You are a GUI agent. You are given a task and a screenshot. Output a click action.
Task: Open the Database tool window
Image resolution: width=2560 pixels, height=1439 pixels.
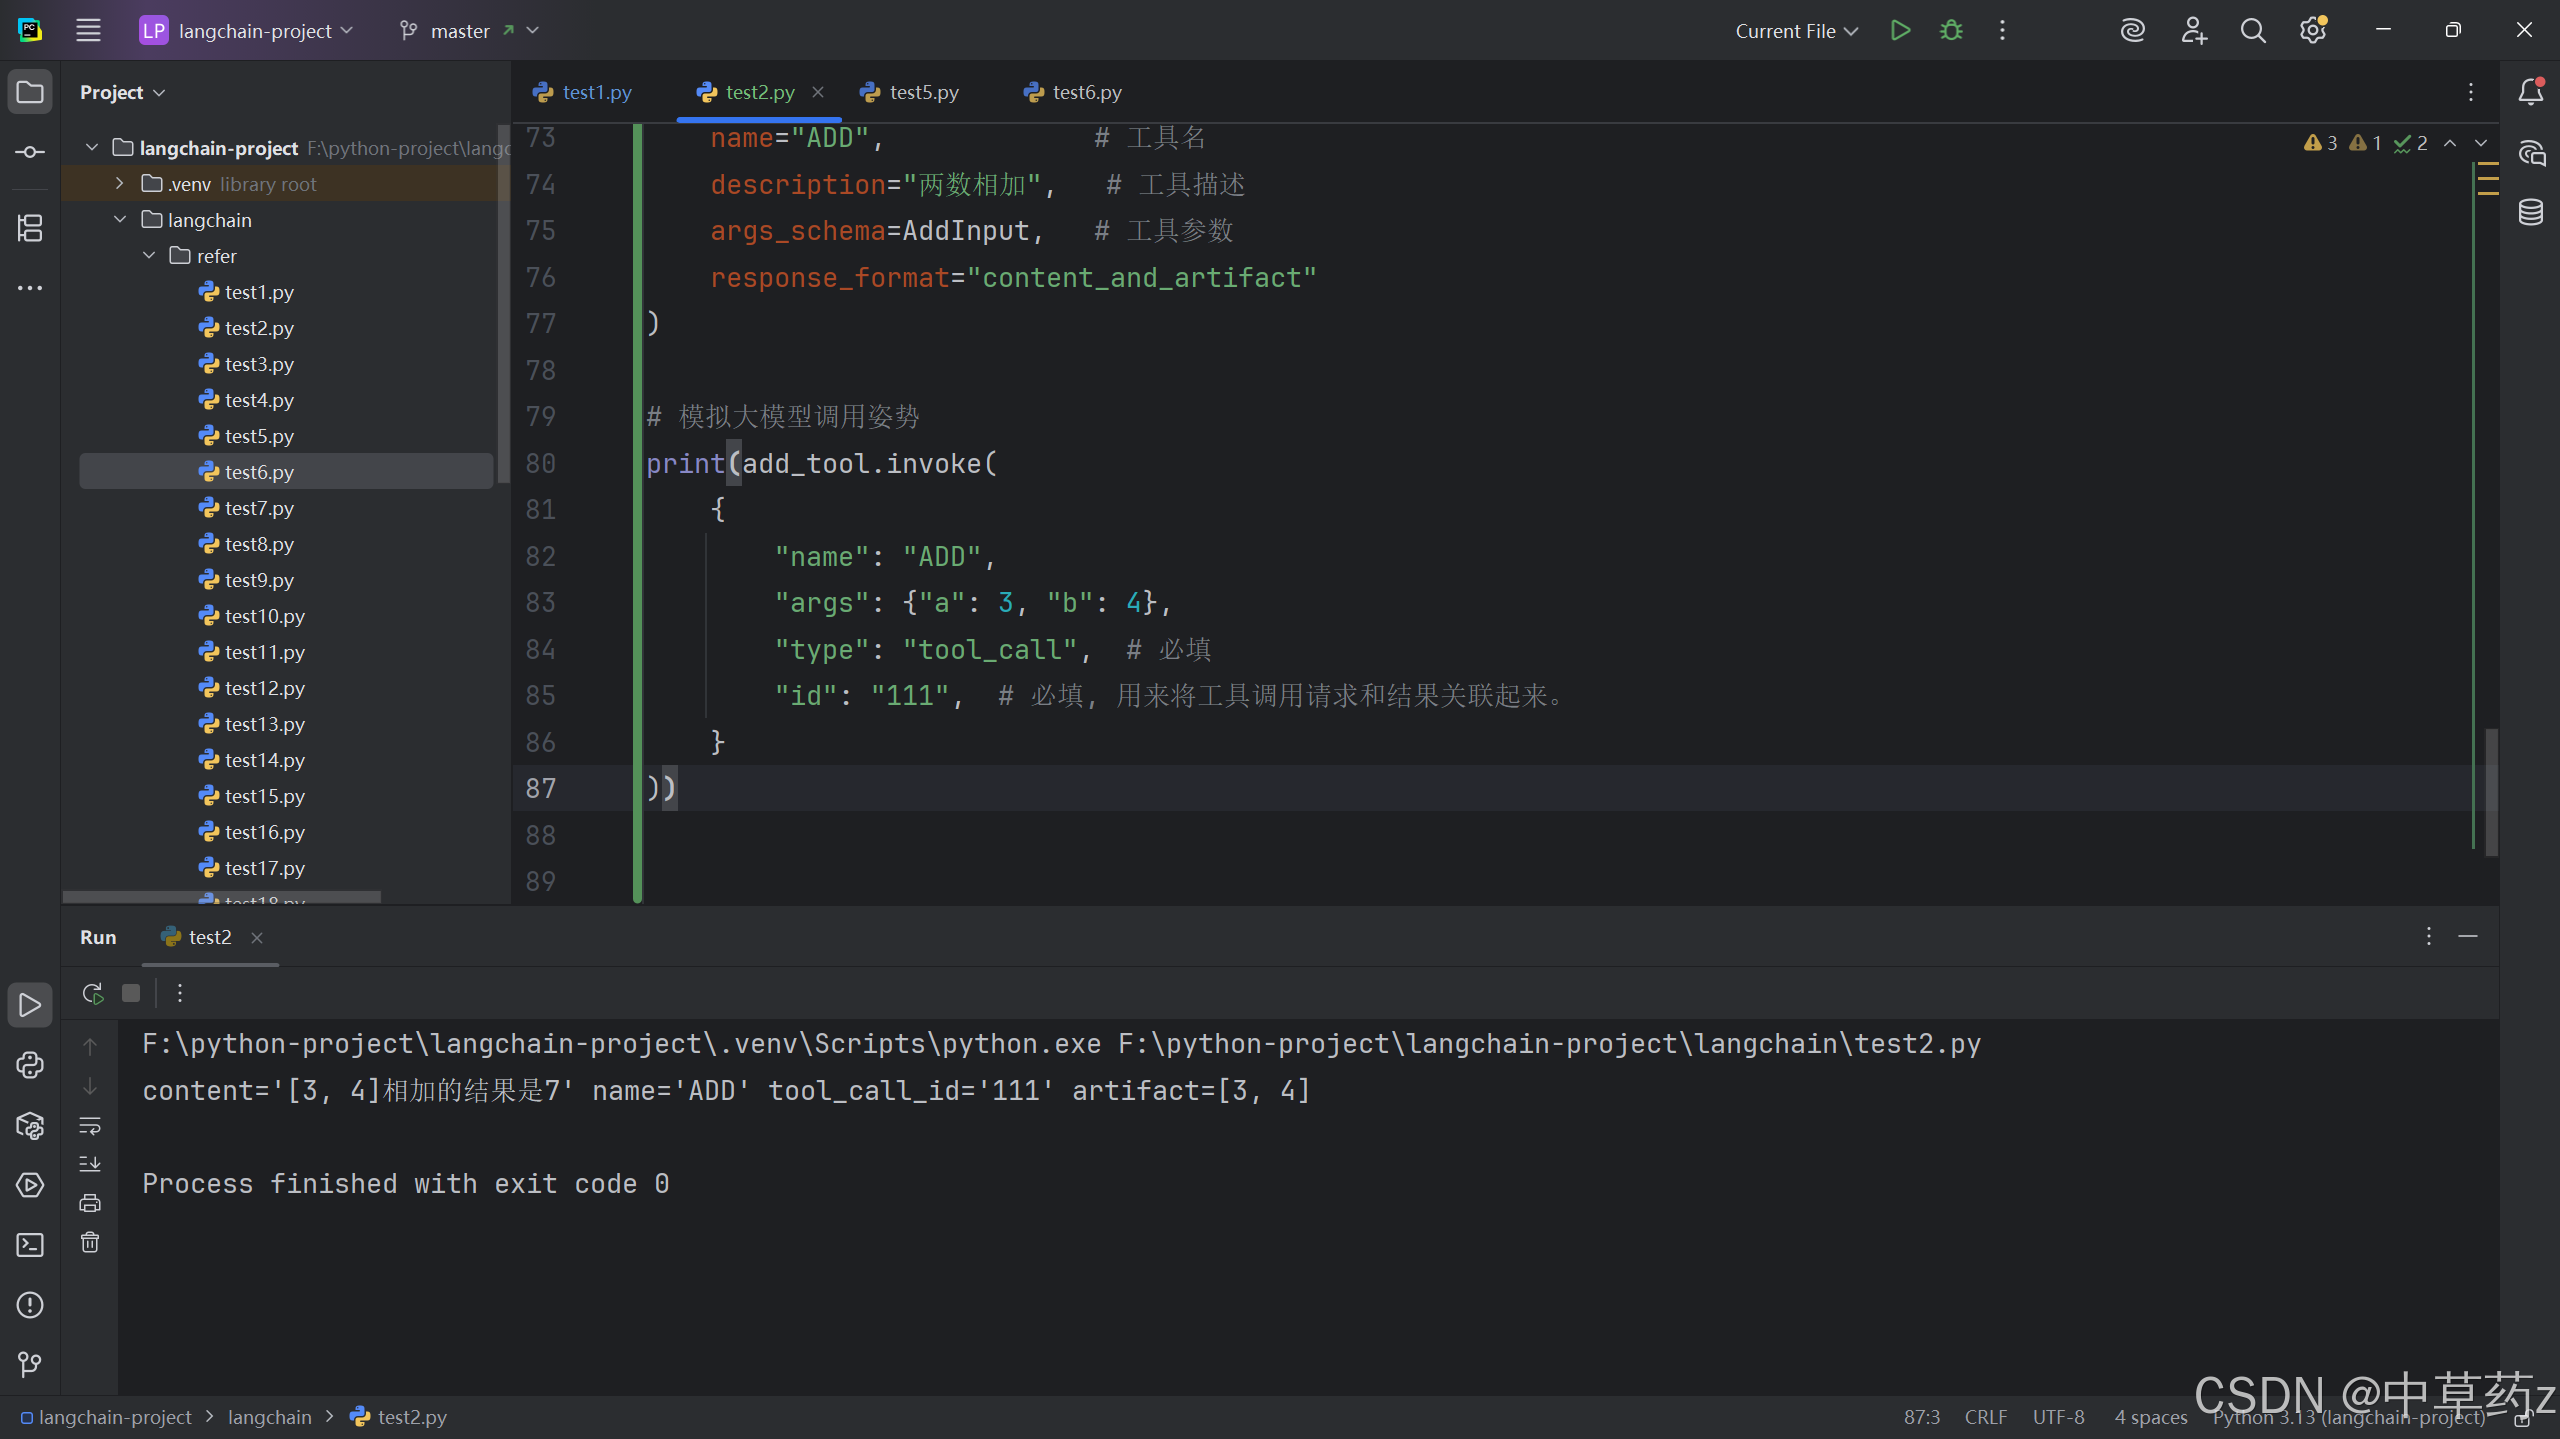[2531, 212]
